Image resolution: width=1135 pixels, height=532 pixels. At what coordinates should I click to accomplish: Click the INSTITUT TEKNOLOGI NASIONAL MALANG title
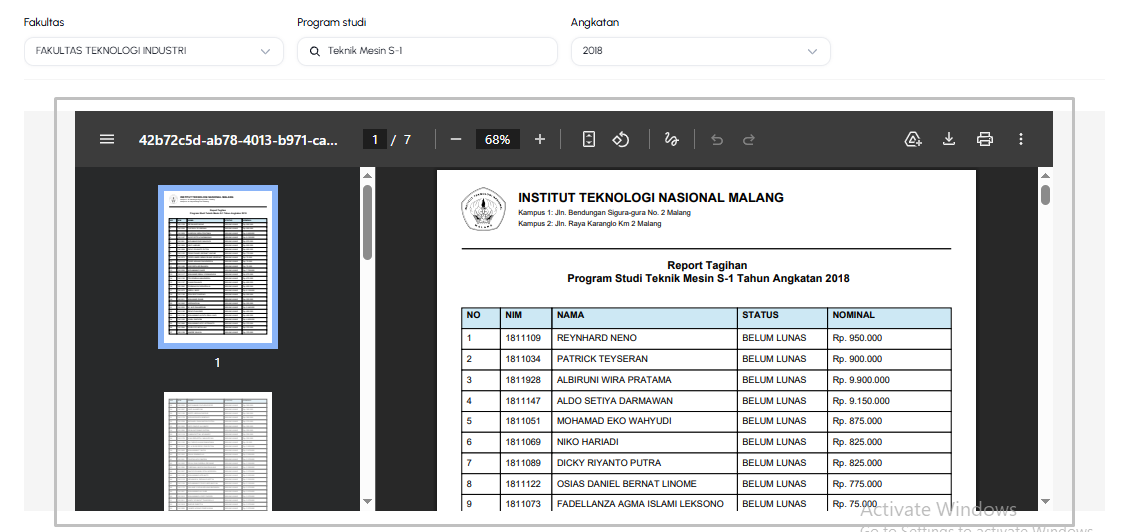pyautogui.click(x=651, y=198)
